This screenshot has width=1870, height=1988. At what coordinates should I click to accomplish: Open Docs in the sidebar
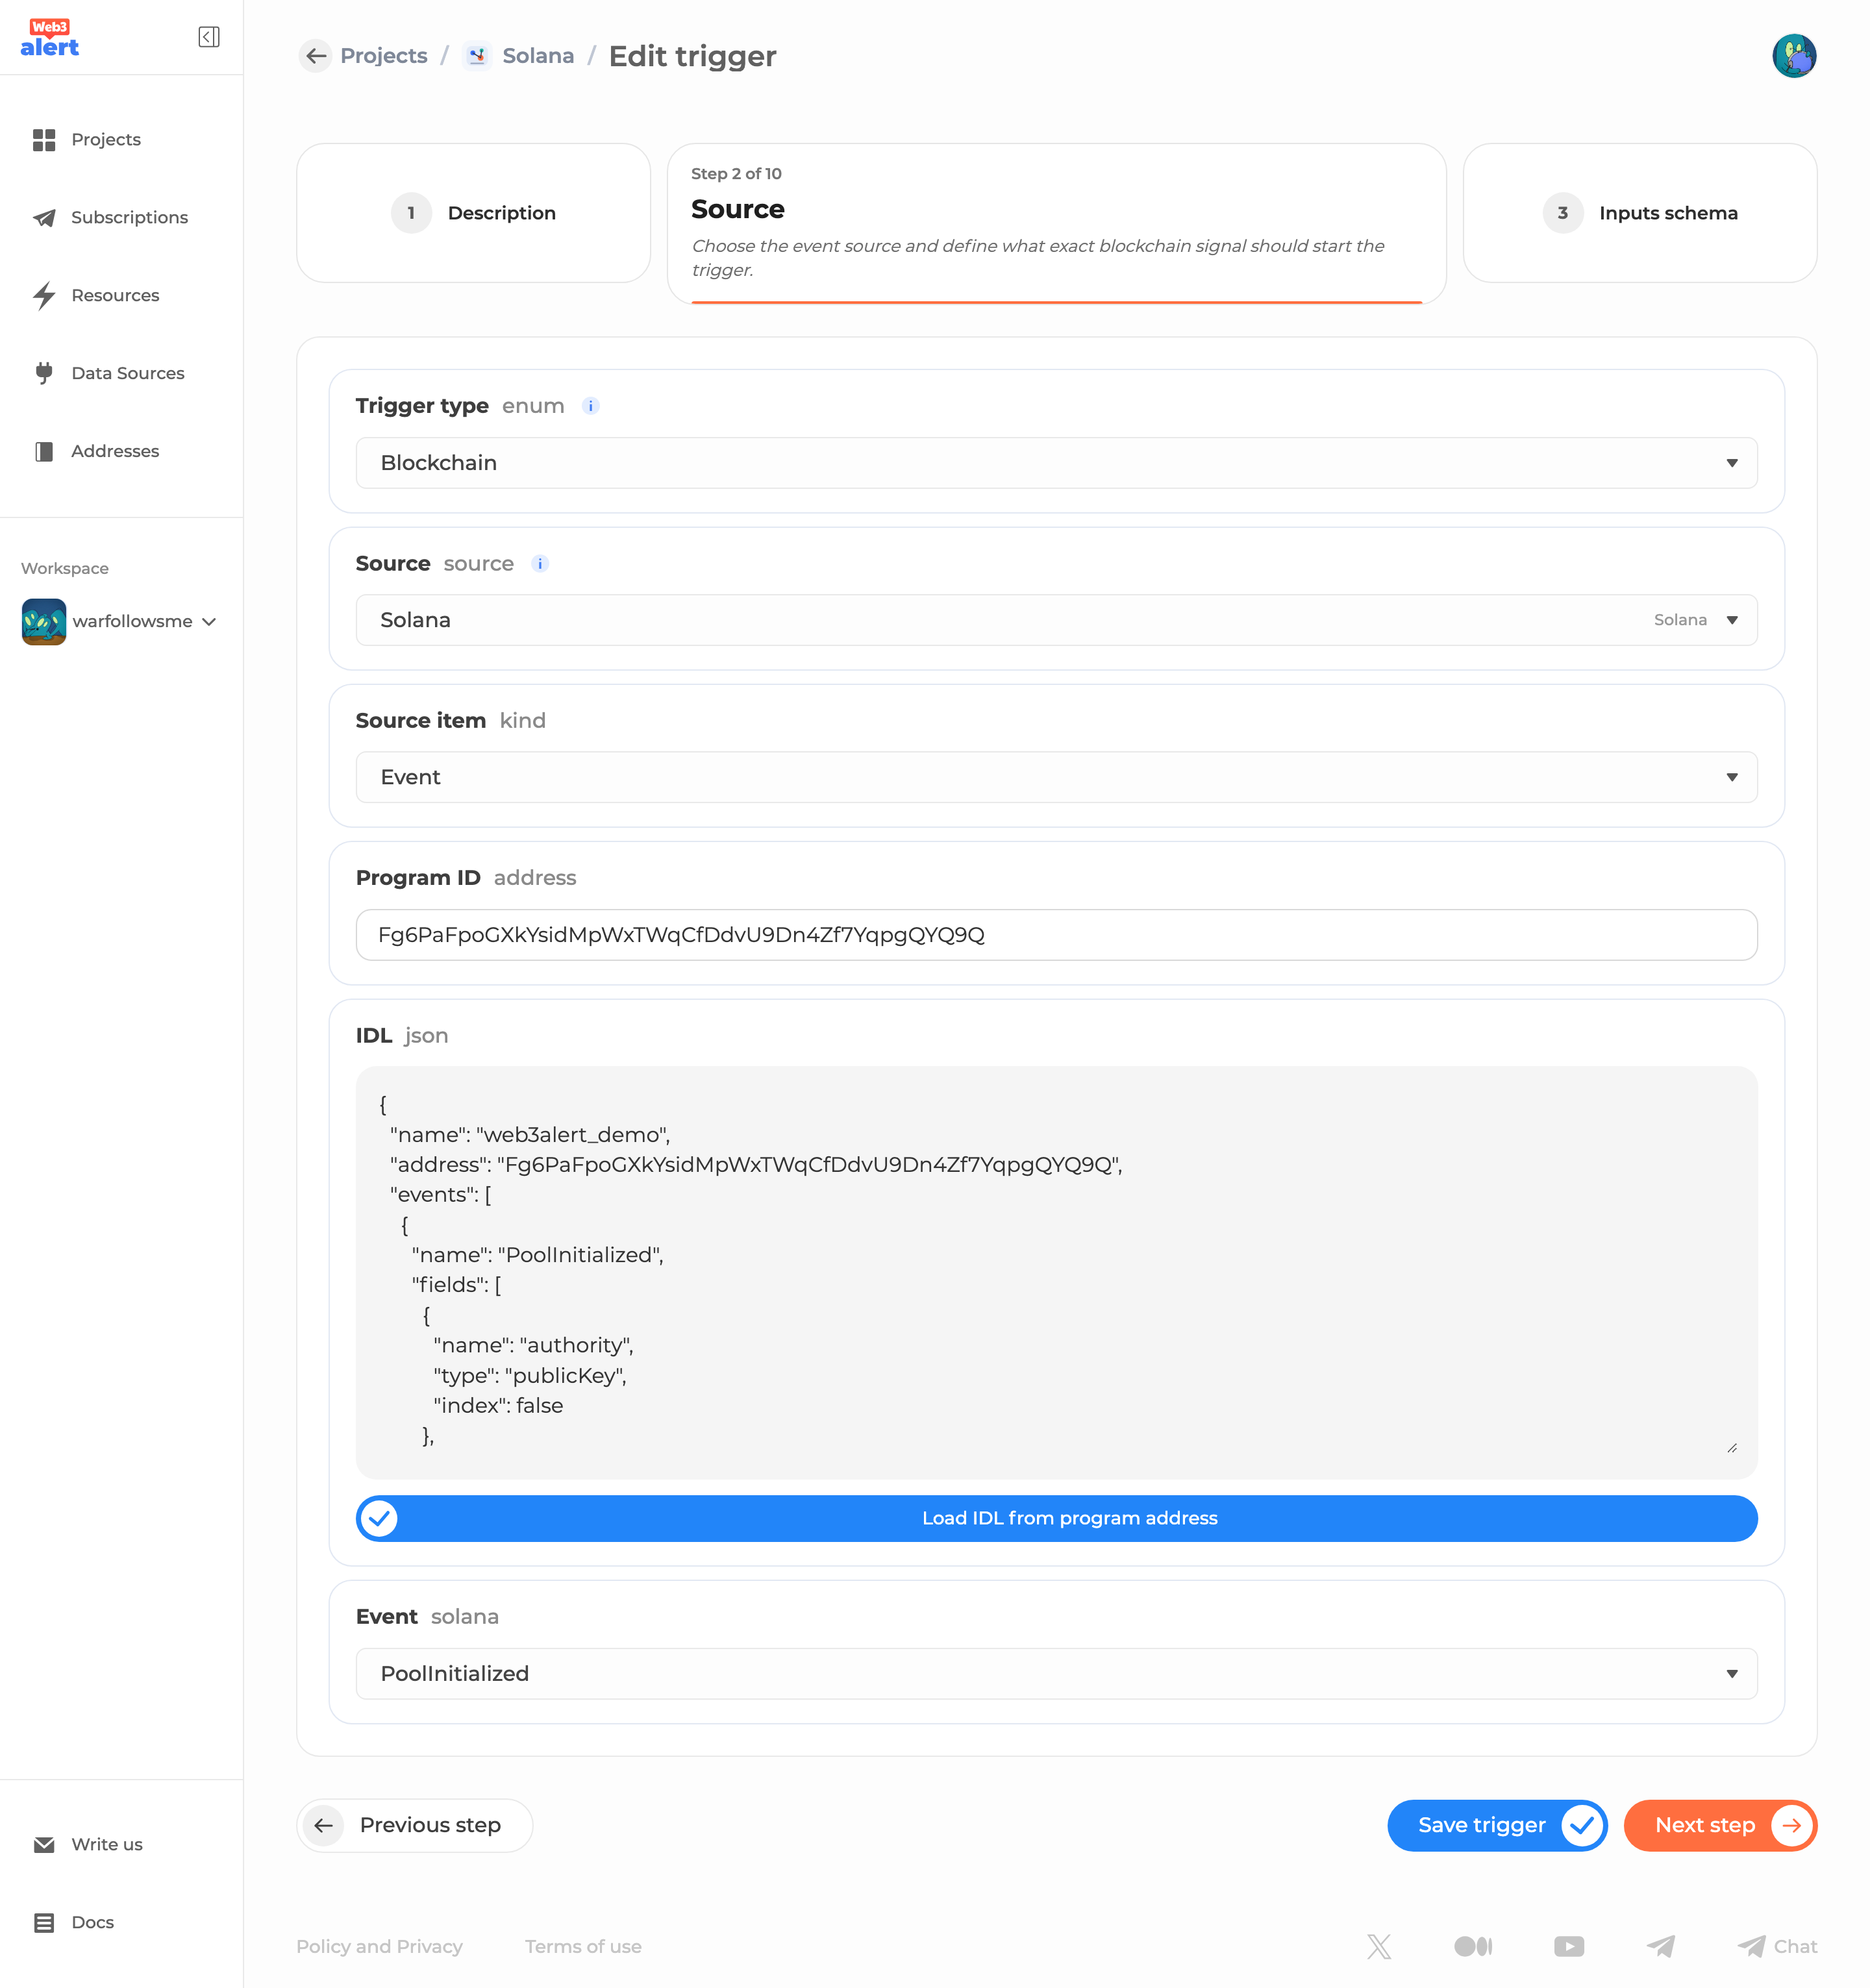pyautogui.click(x=92, y=1923)
